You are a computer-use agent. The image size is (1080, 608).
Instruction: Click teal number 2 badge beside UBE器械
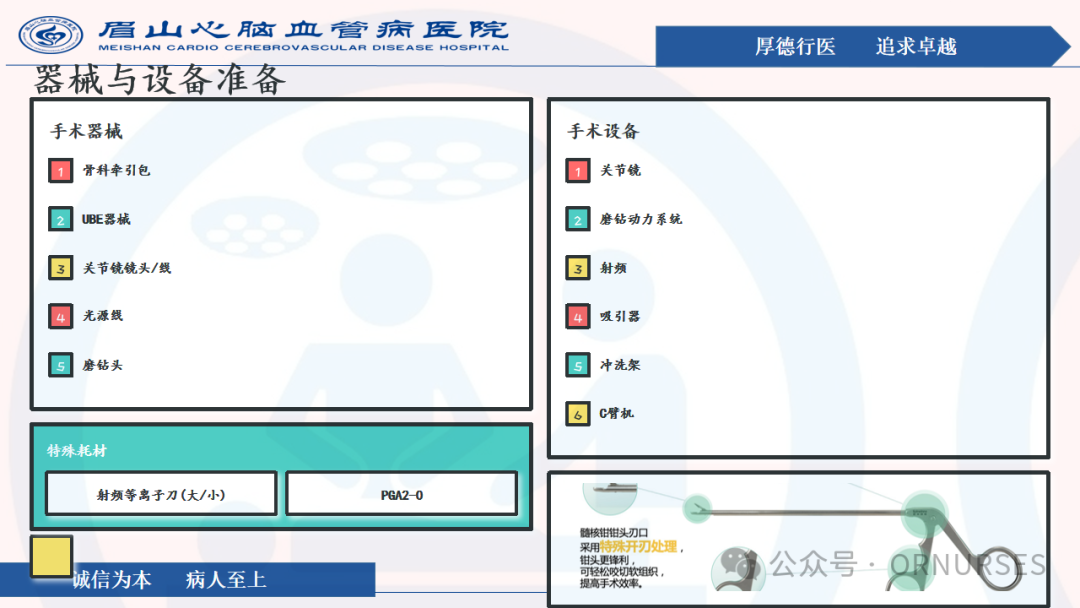point(61,220)
